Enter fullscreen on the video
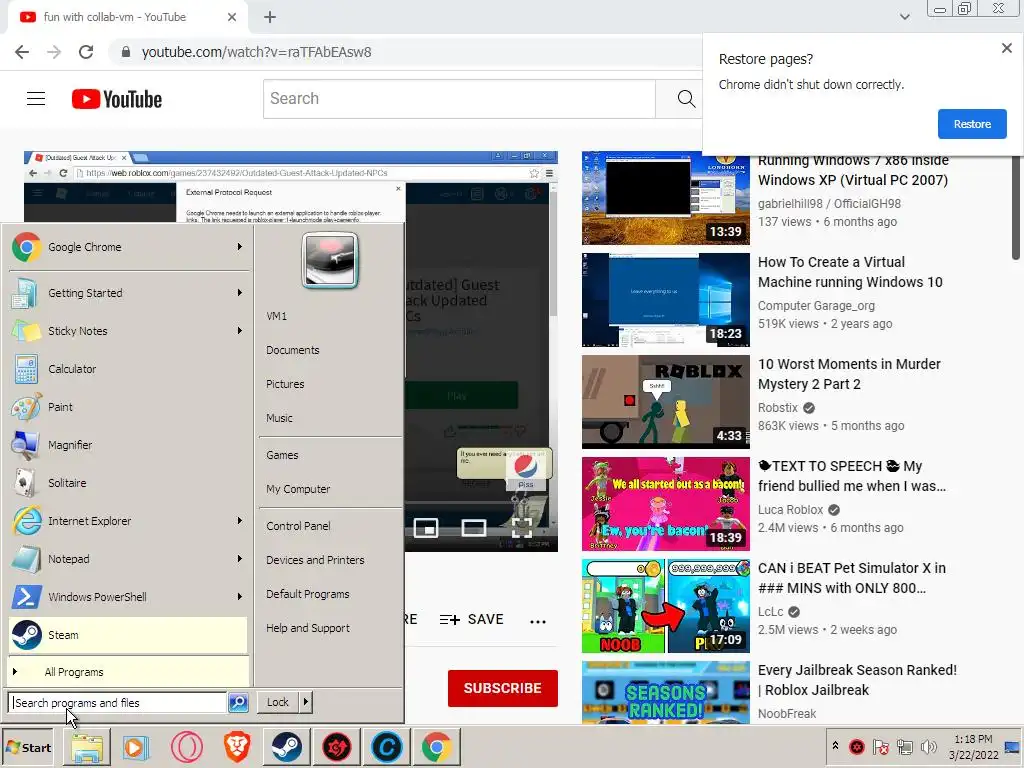 (521, 528)
